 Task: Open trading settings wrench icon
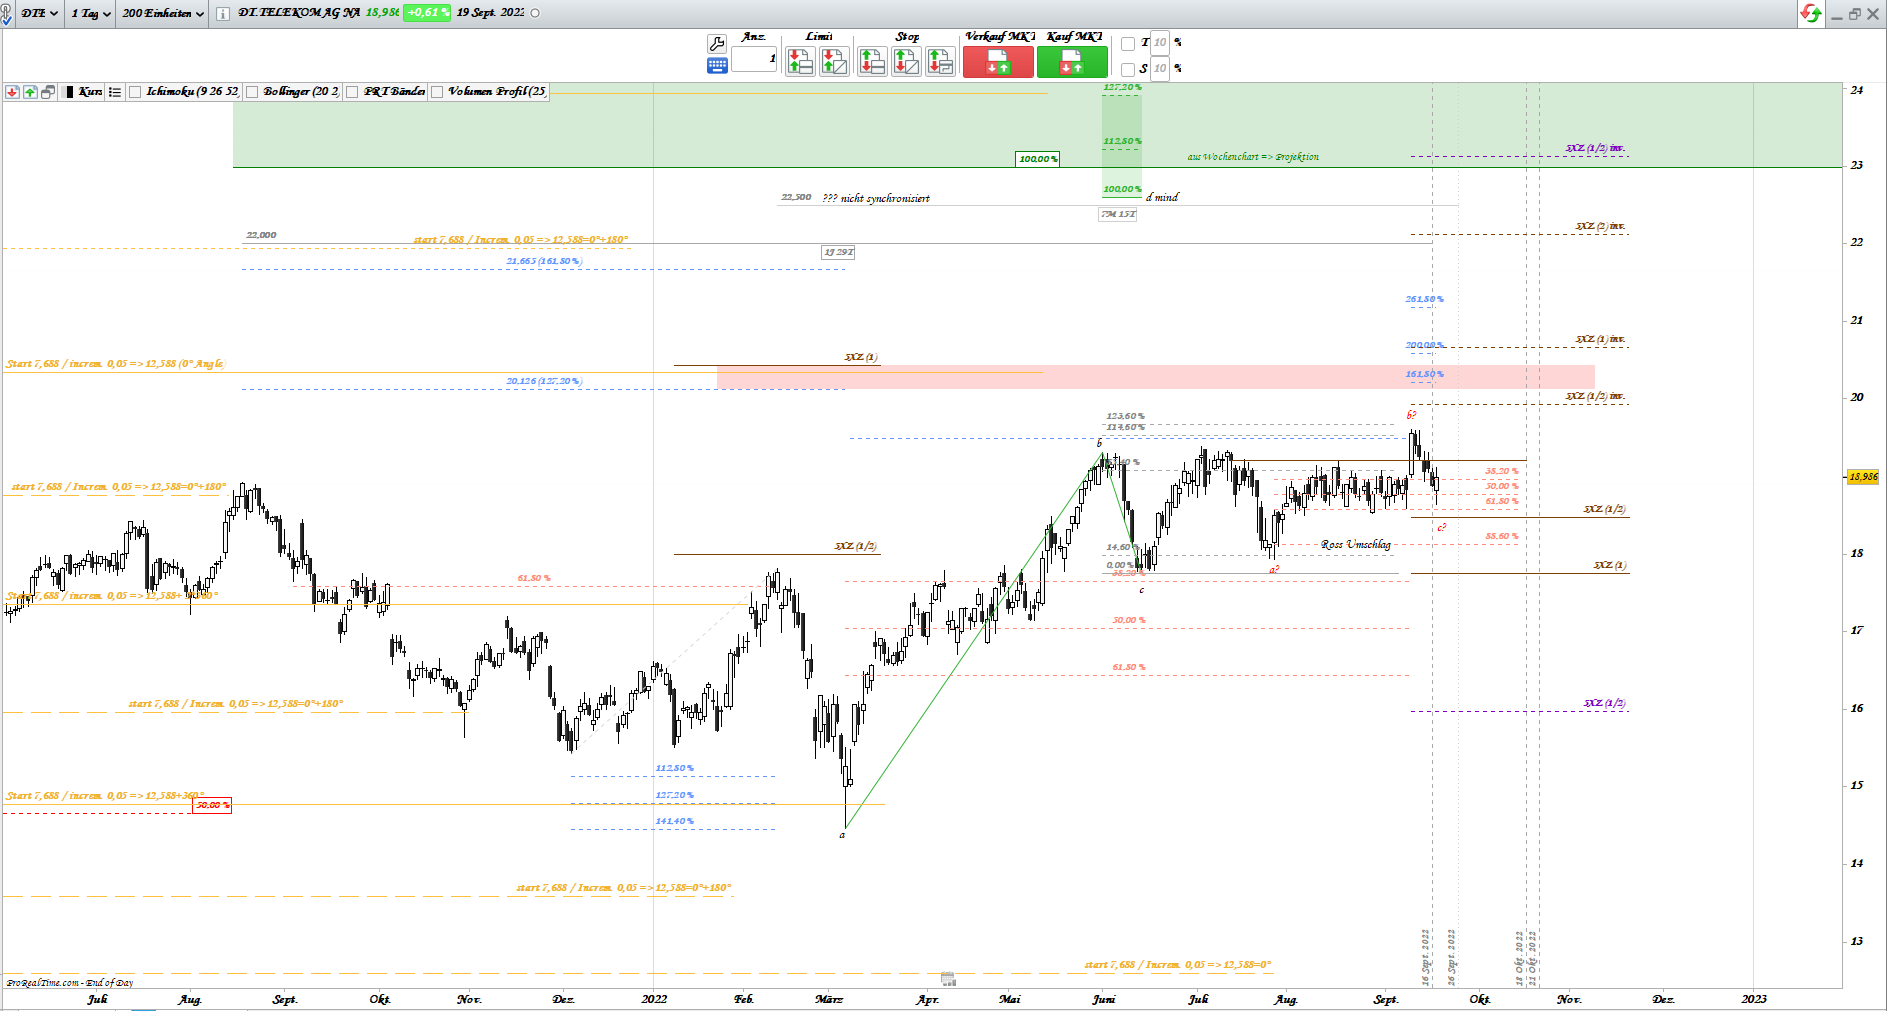[x=717, y=43]
